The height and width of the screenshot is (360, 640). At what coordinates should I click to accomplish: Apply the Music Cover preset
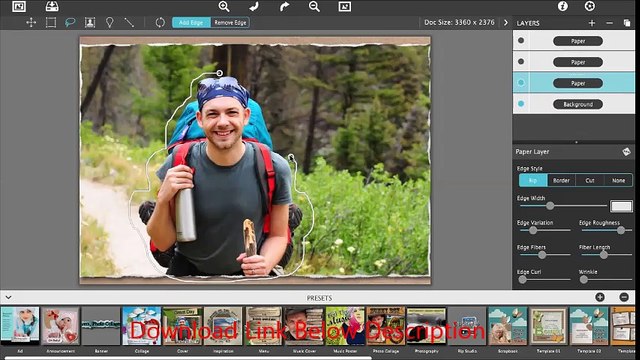304,326
